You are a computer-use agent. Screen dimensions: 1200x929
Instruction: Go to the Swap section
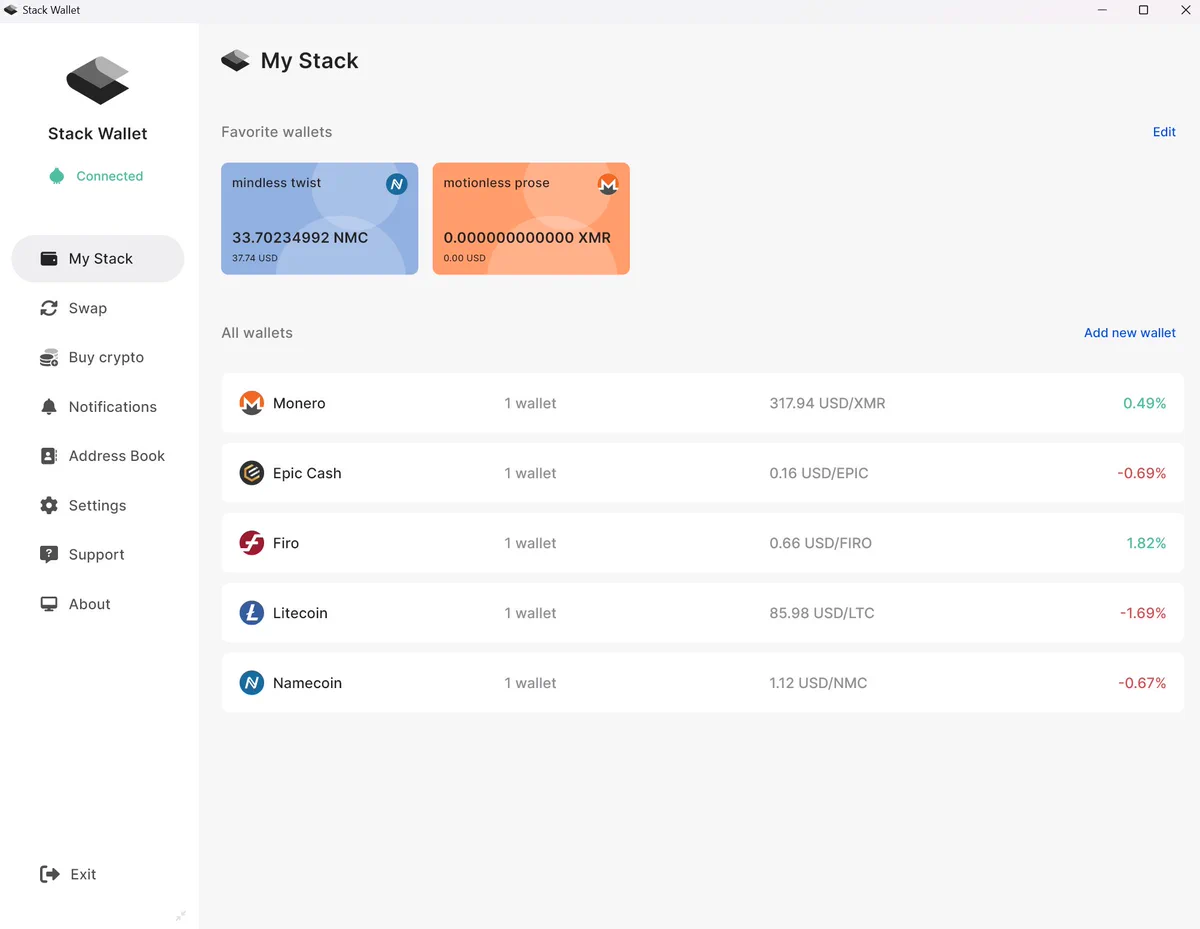click(x=98, y=308)
